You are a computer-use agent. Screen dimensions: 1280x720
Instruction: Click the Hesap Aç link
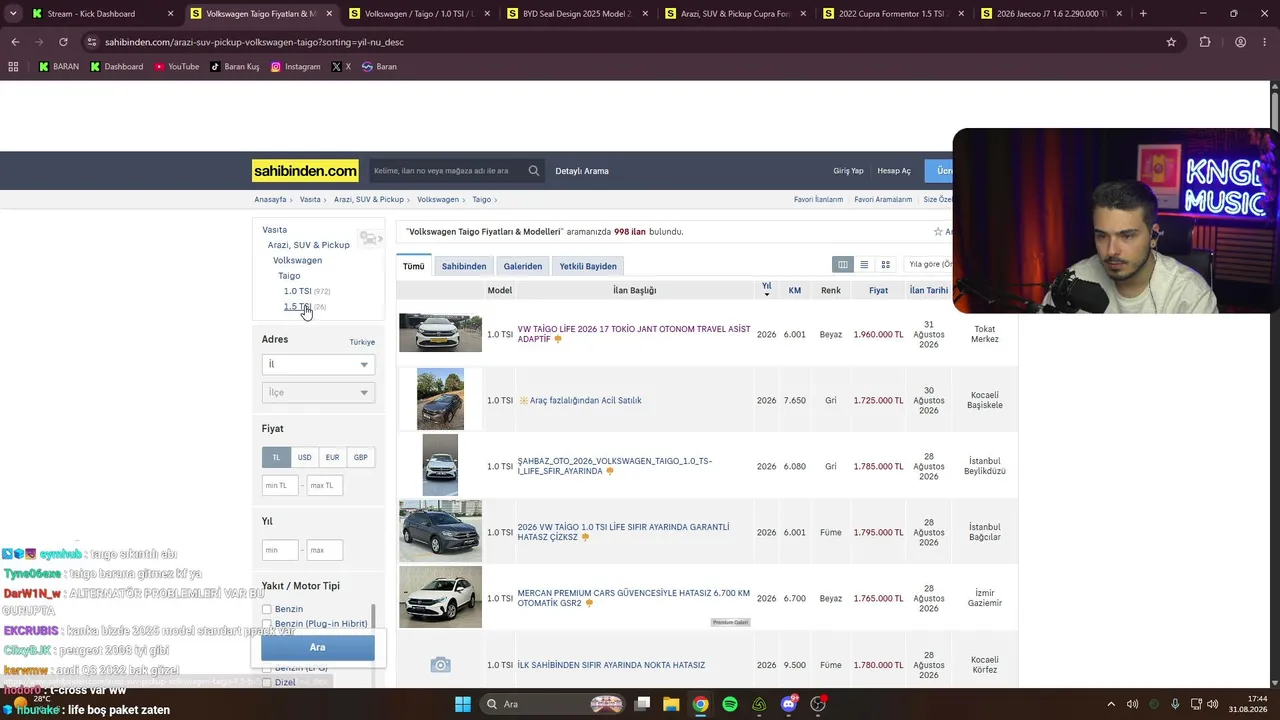click(894, 171)
